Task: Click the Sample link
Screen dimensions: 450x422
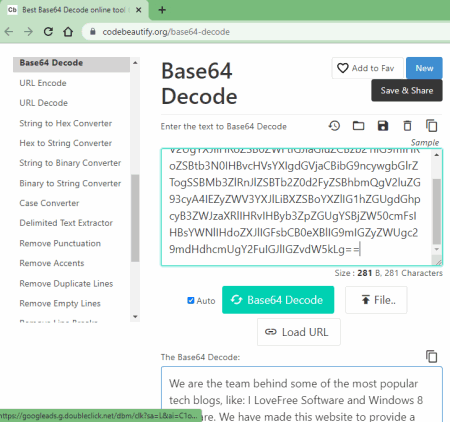Action: (x=425, y=142)
